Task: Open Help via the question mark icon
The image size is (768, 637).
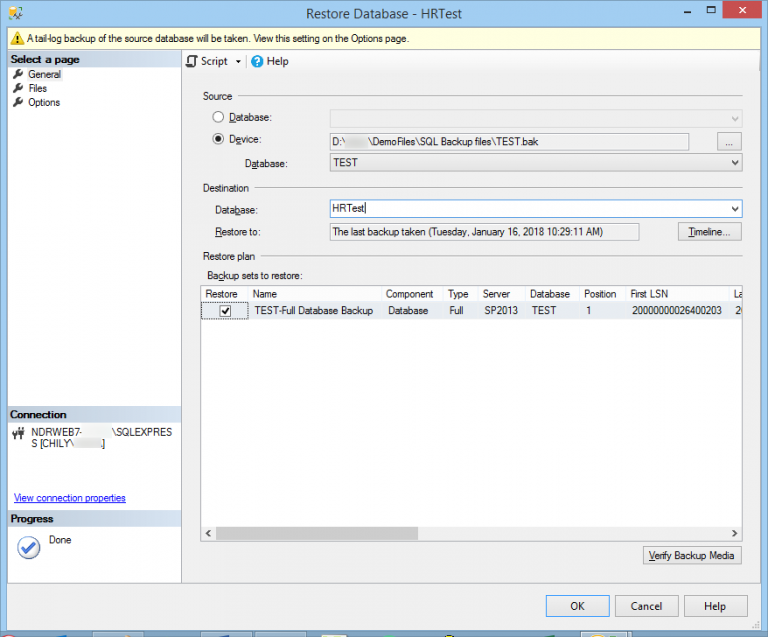Action: coord(257,61)
